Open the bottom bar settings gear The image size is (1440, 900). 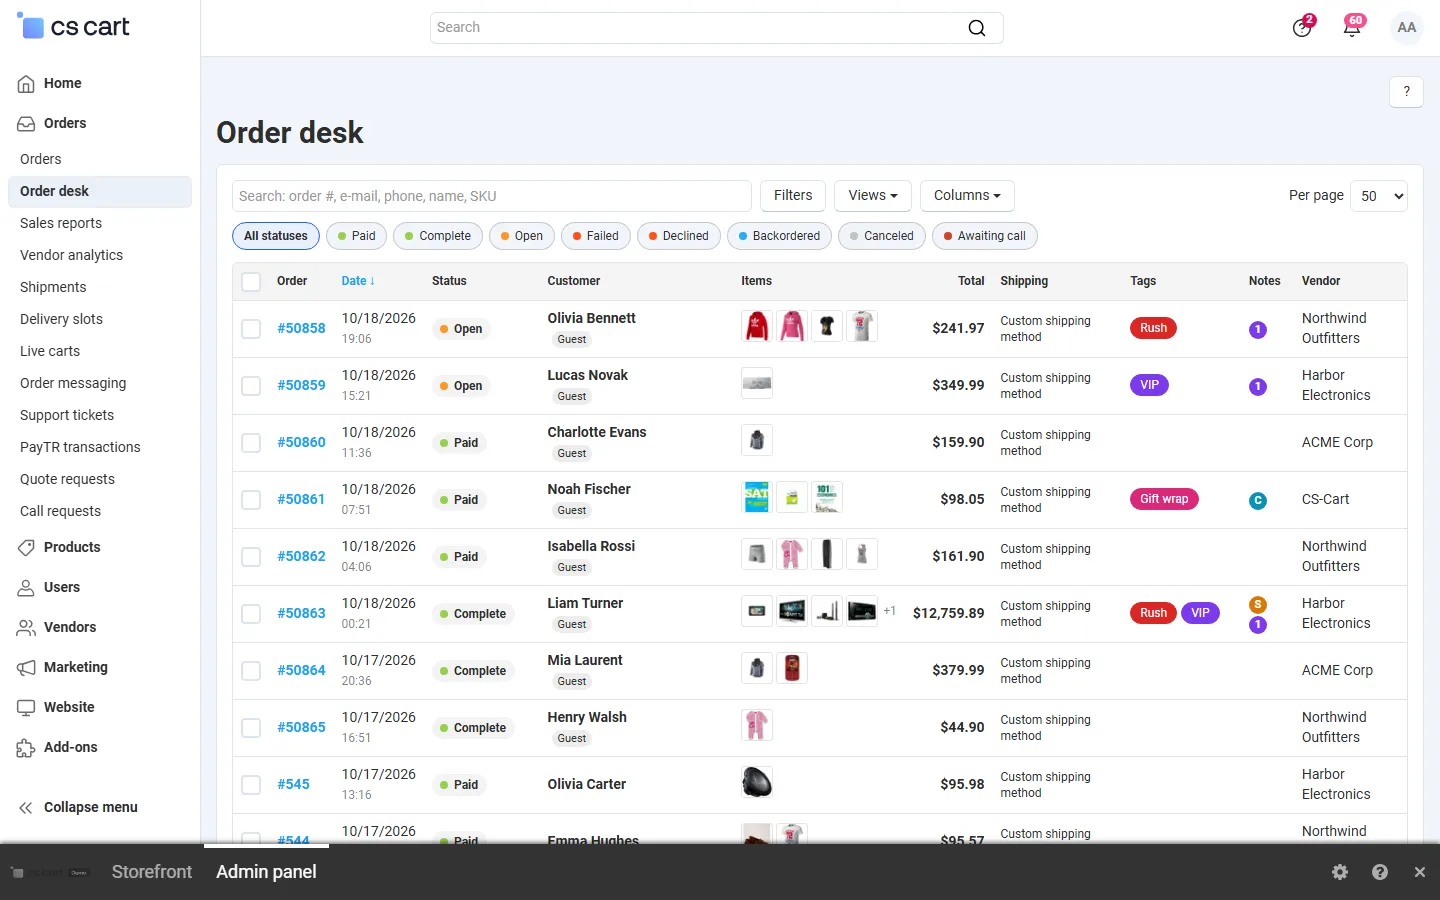(x=1340, y=872)
